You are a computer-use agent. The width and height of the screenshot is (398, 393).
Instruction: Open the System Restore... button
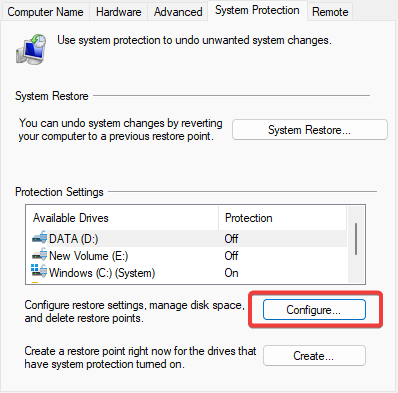click(x=310, y=130)
